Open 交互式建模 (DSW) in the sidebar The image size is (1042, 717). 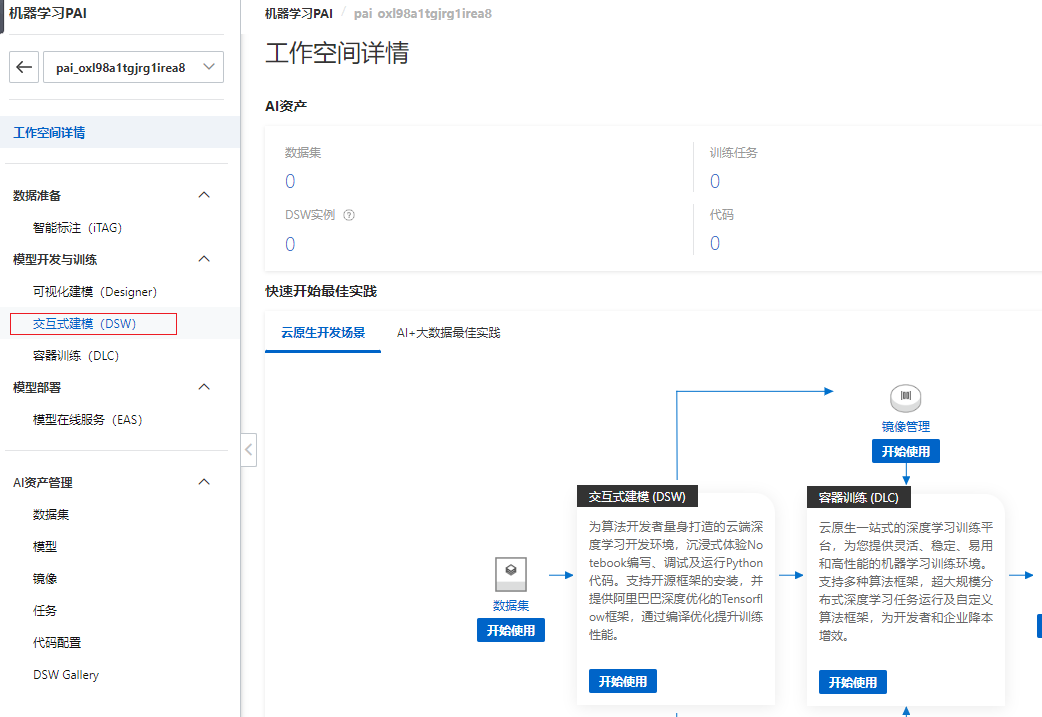(84, 324)
